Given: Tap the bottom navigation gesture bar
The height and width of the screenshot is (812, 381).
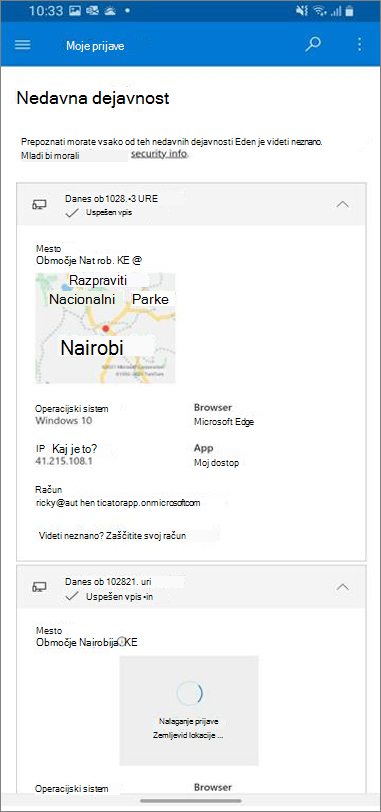Looking at the screenshot, I should pyautogui.click(x=190, y=801).
